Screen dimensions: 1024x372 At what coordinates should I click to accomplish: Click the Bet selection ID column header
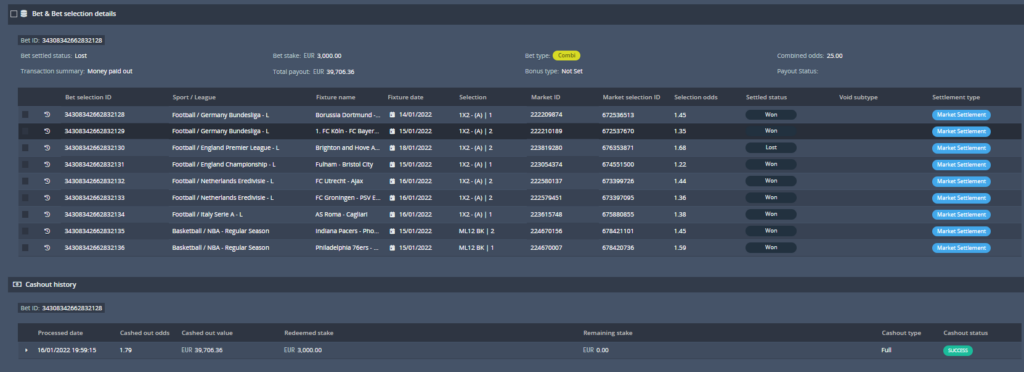88,97
